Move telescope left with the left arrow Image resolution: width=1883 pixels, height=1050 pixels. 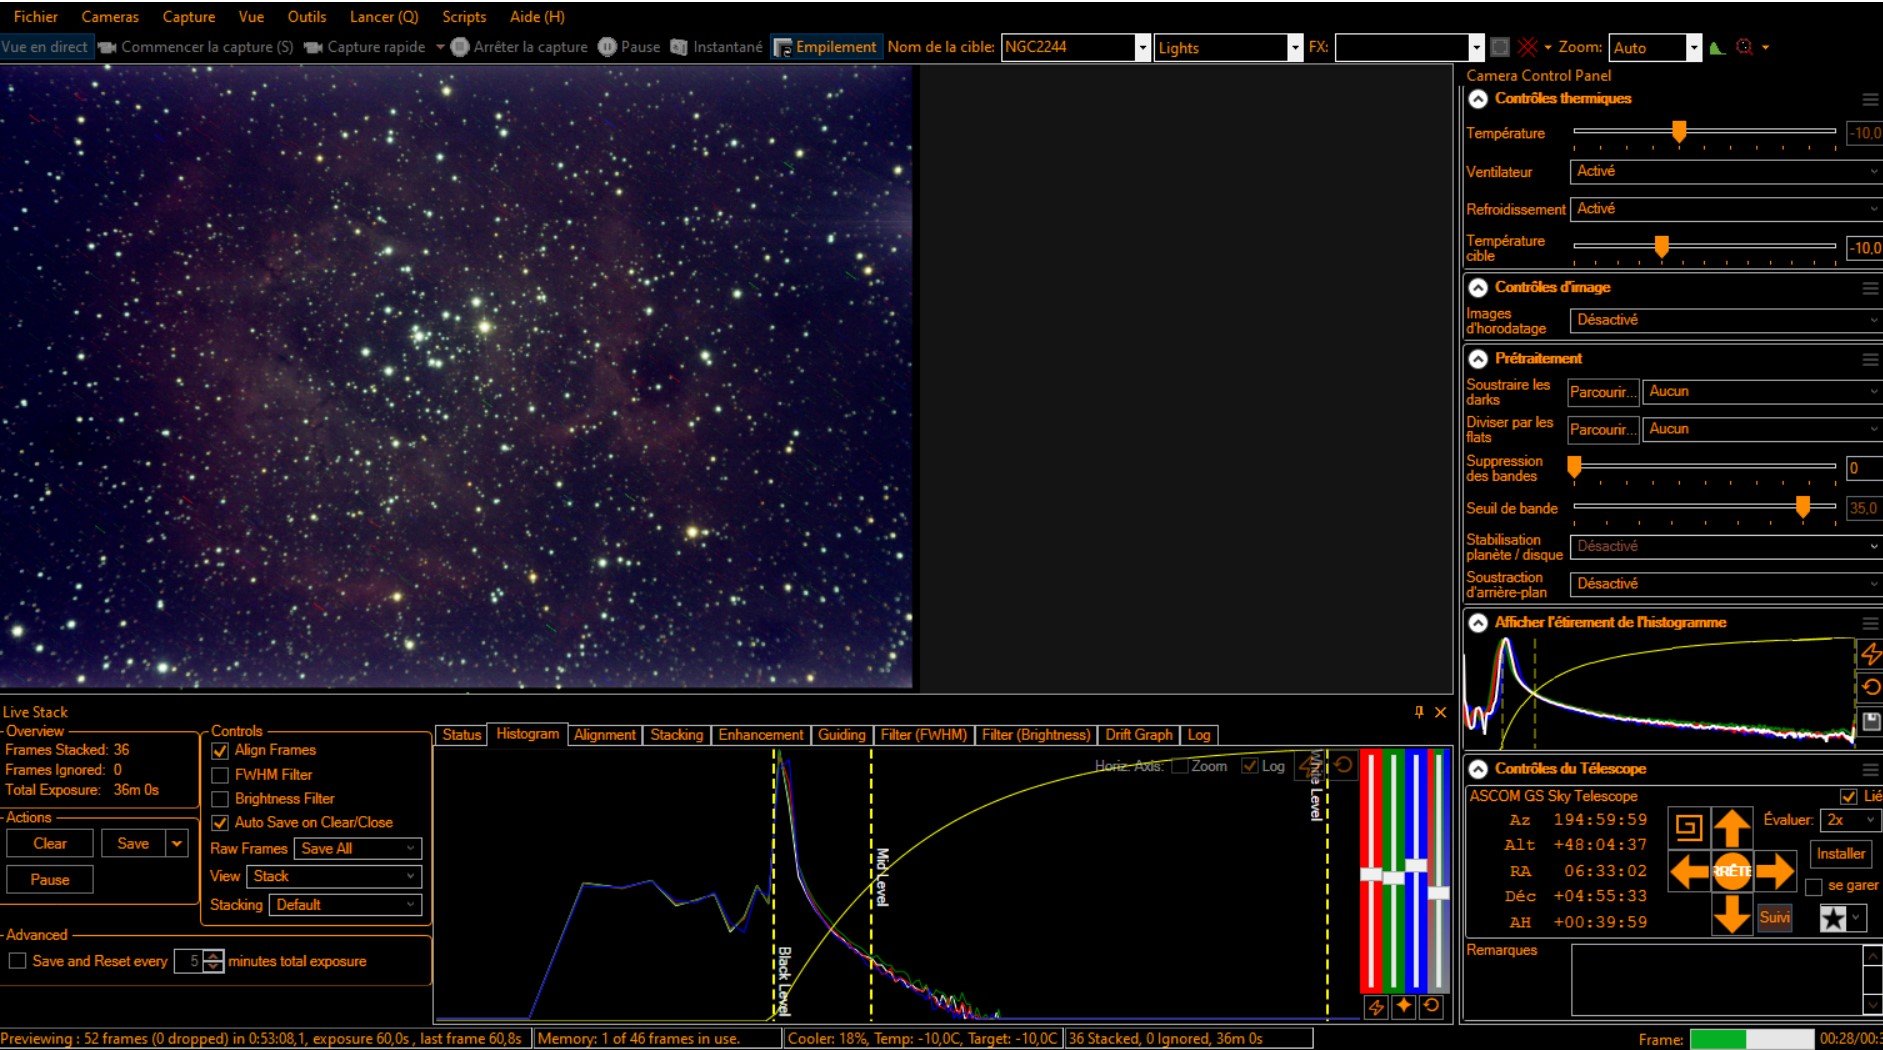coord(1689,871)
